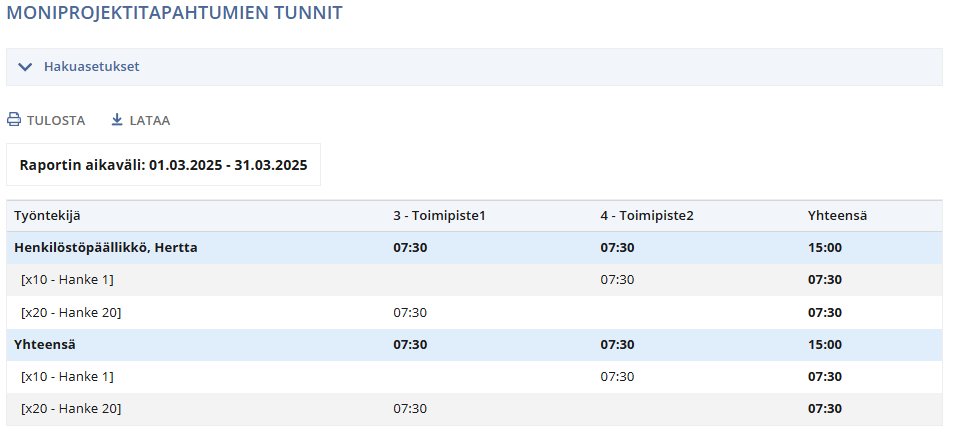Screen dimensions: 960x437
Task: Click Hertta's 15:00 total hours cell
Action: coord(825,248)
